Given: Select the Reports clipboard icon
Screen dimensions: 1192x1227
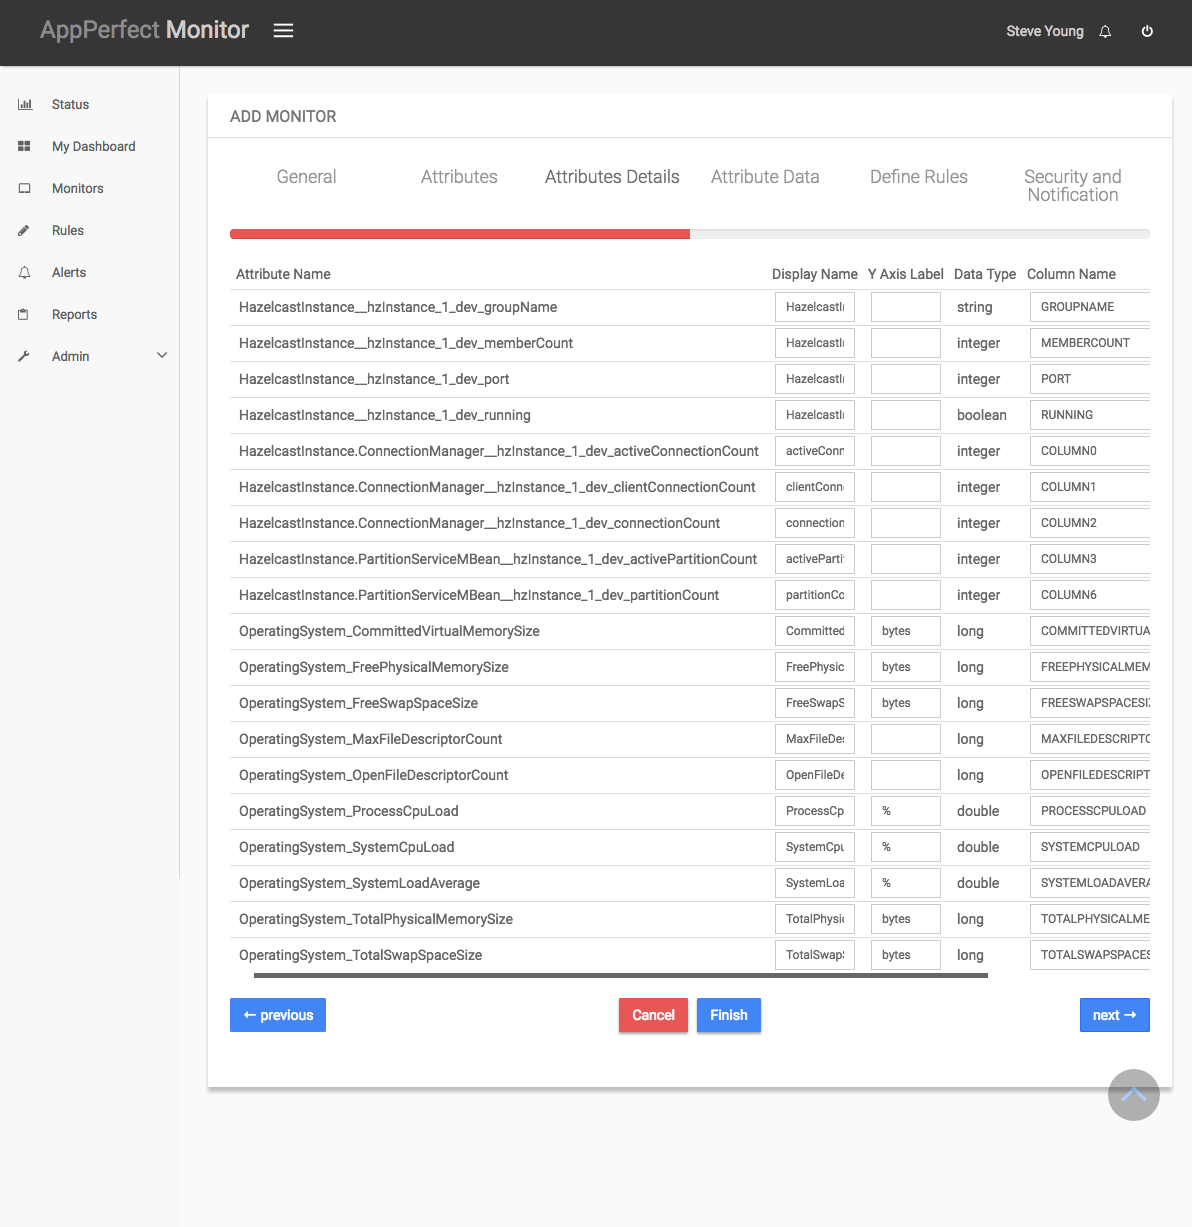Looking at the screenshot, I should click(23, 314).
